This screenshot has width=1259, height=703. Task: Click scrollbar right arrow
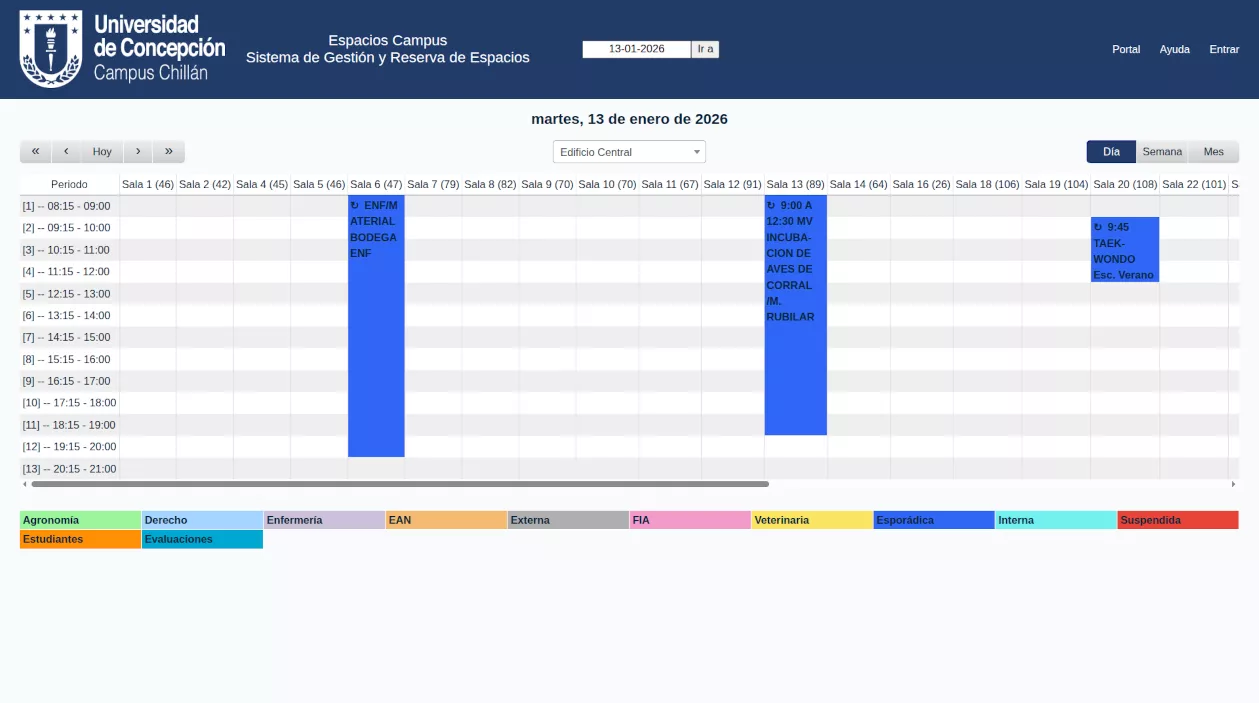tap(1233, 484)
